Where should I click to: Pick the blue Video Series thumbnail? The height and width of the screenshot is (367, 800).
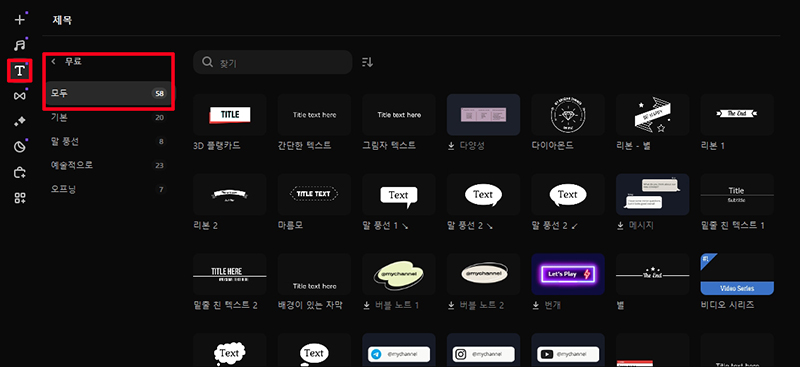pyautogui.click(x=738, y=274)
